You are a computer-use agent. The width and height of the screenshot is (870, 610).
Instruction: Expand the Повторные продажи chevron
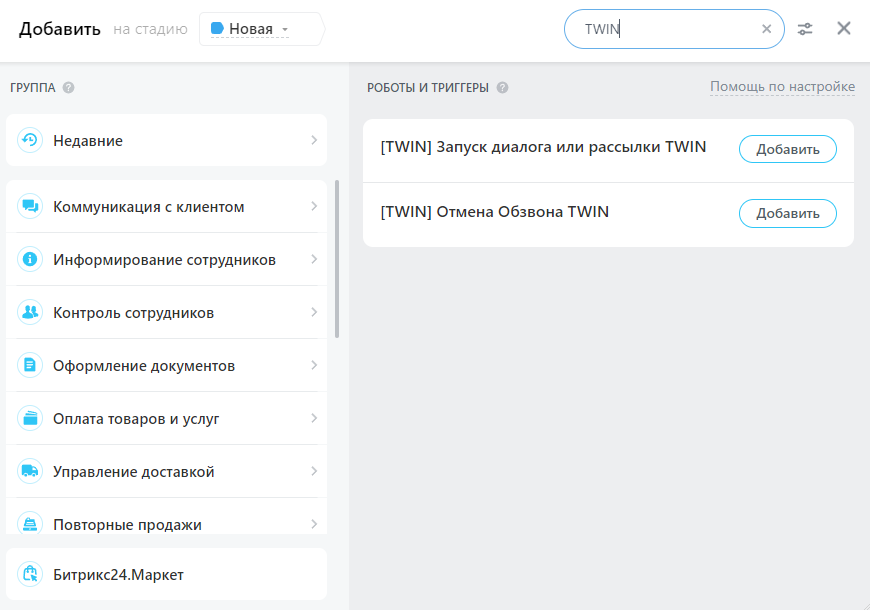314,524
